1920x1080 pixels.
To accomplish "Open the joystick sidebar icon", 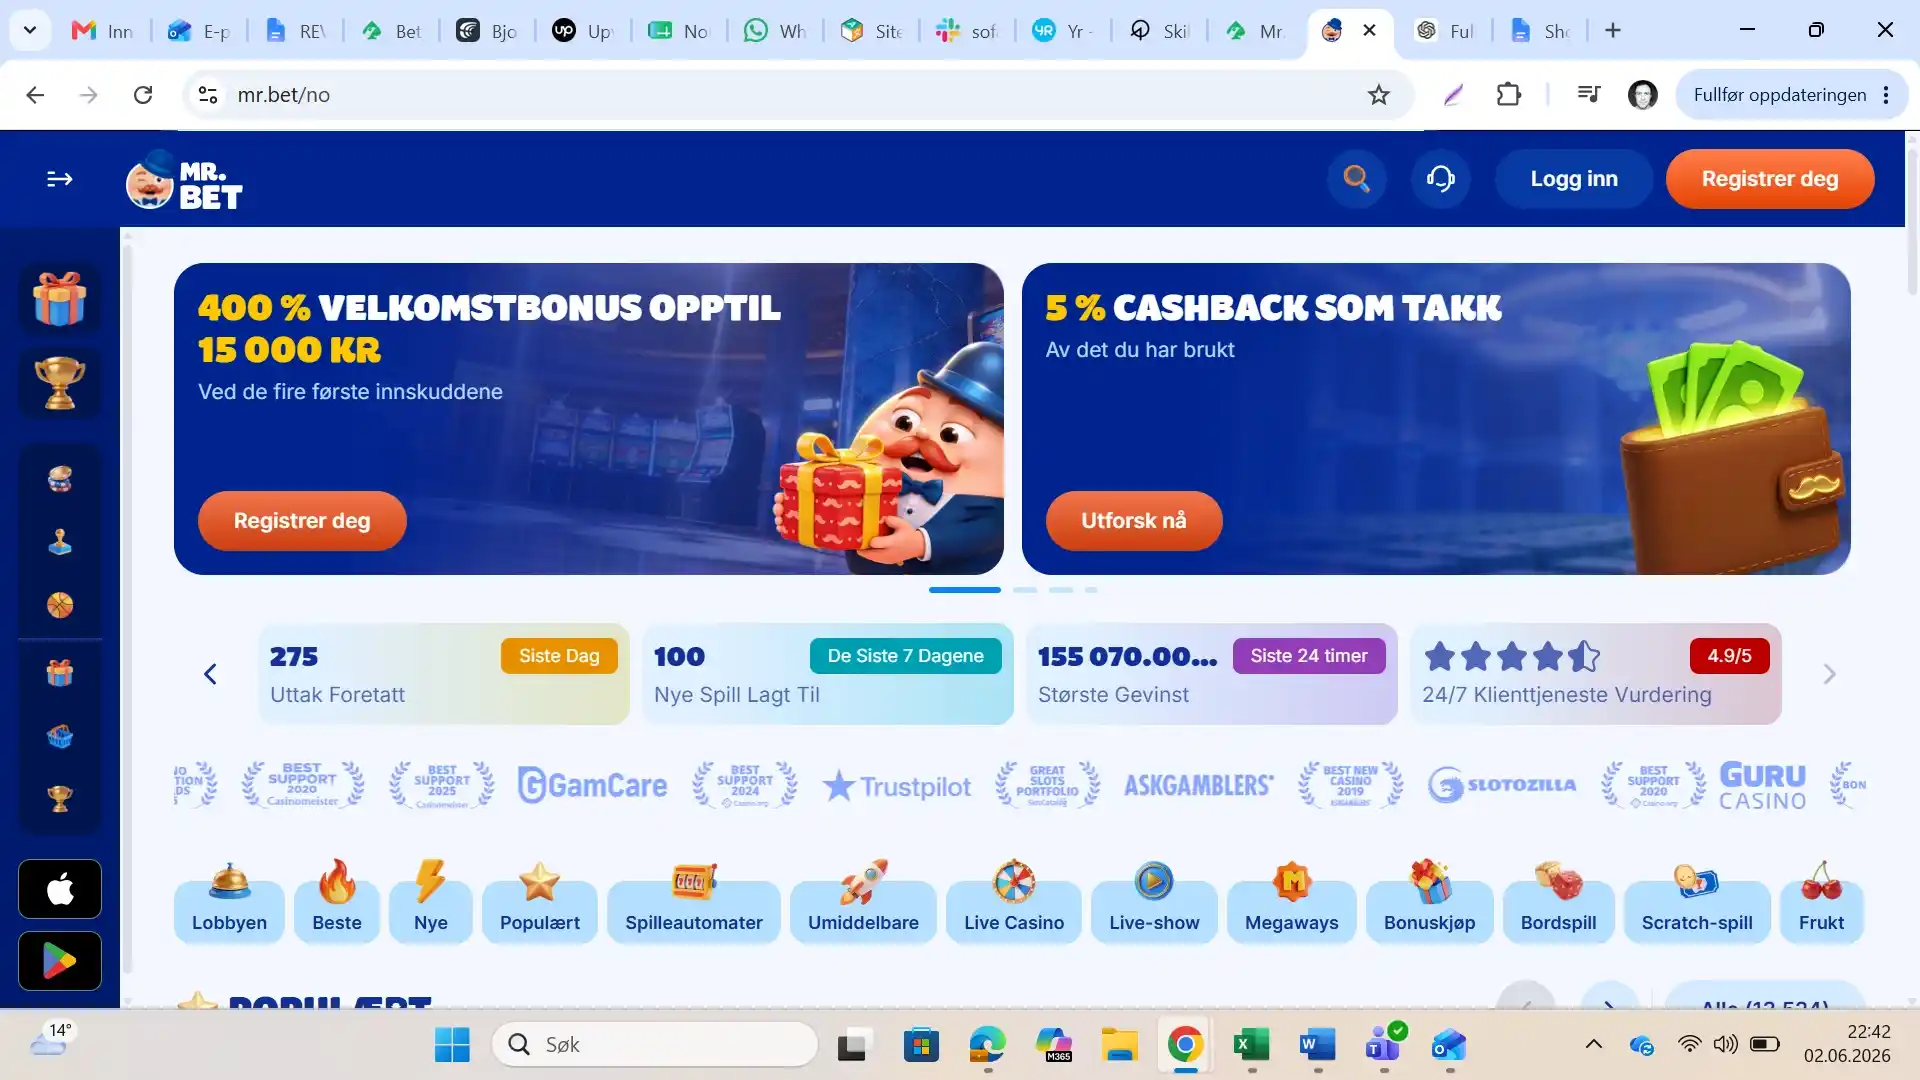I will tap(60, 542).
